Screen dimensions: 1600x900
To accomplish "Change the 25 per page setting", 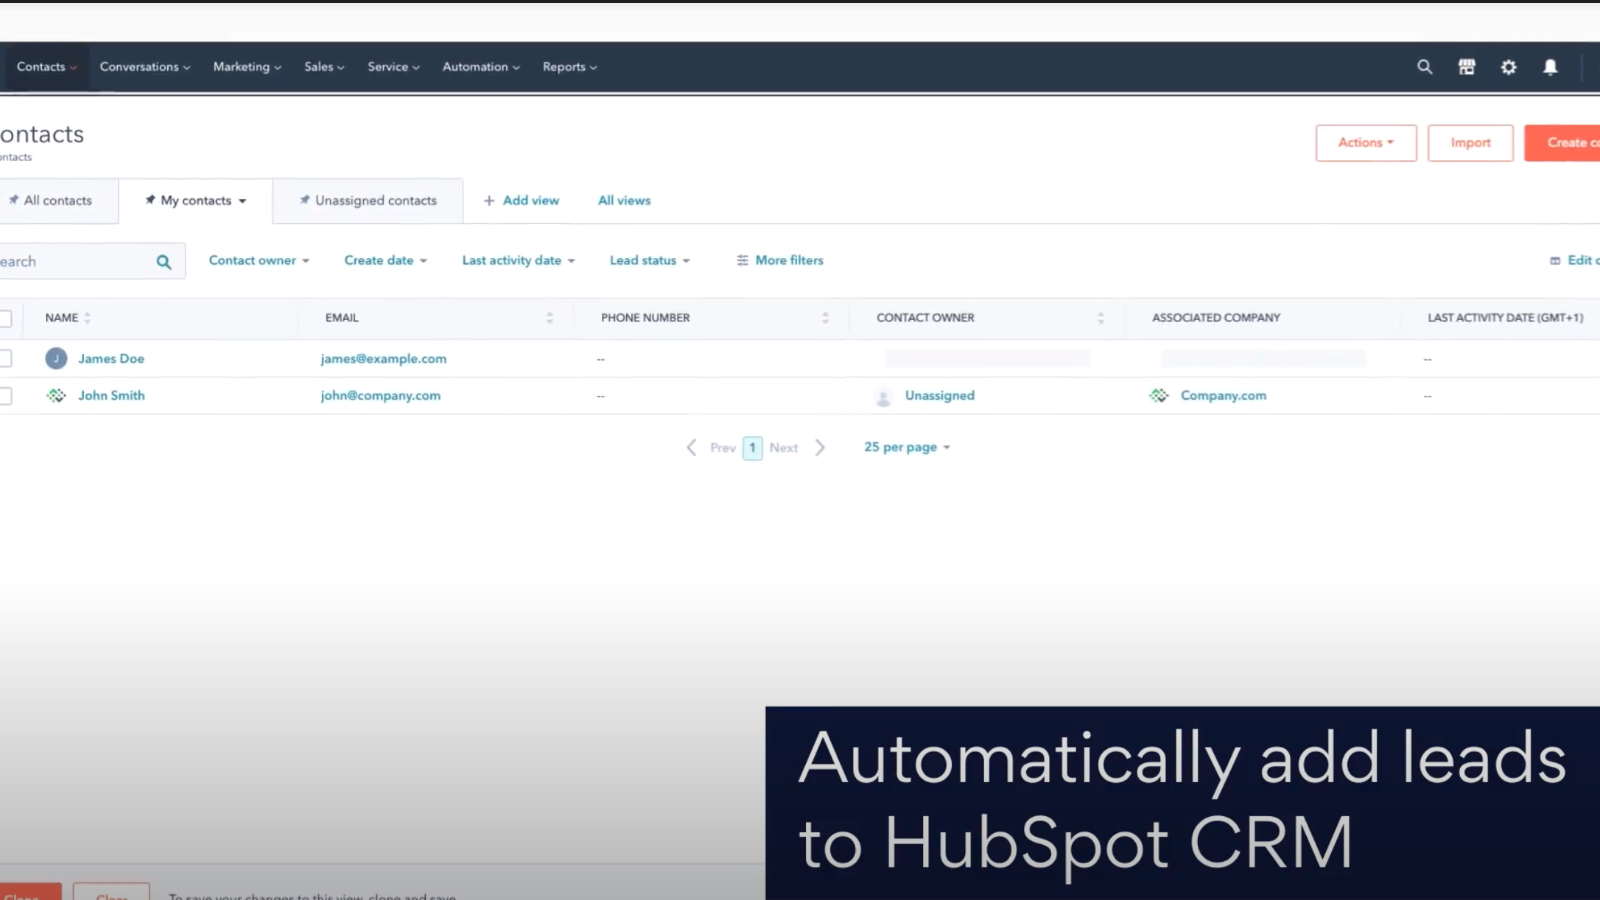I will (905, 447).
